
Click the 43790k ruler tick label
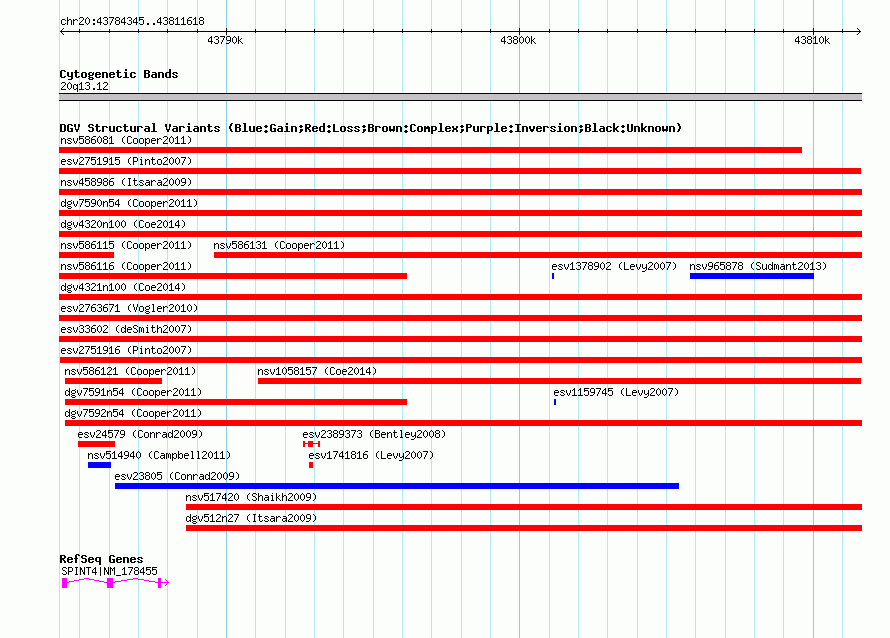225,40
